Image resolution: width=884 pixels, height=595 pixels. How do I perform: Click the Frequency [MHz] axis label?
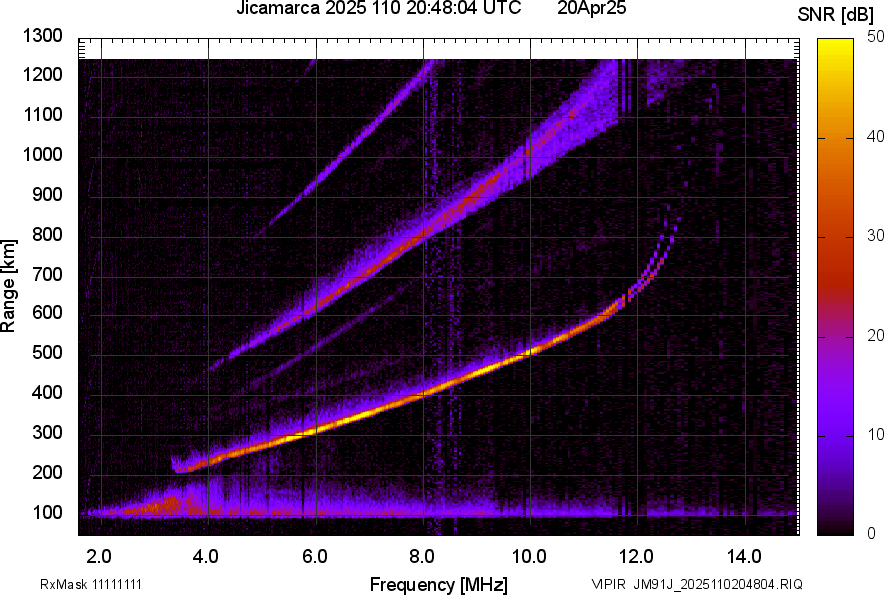[x=438, y=584]
